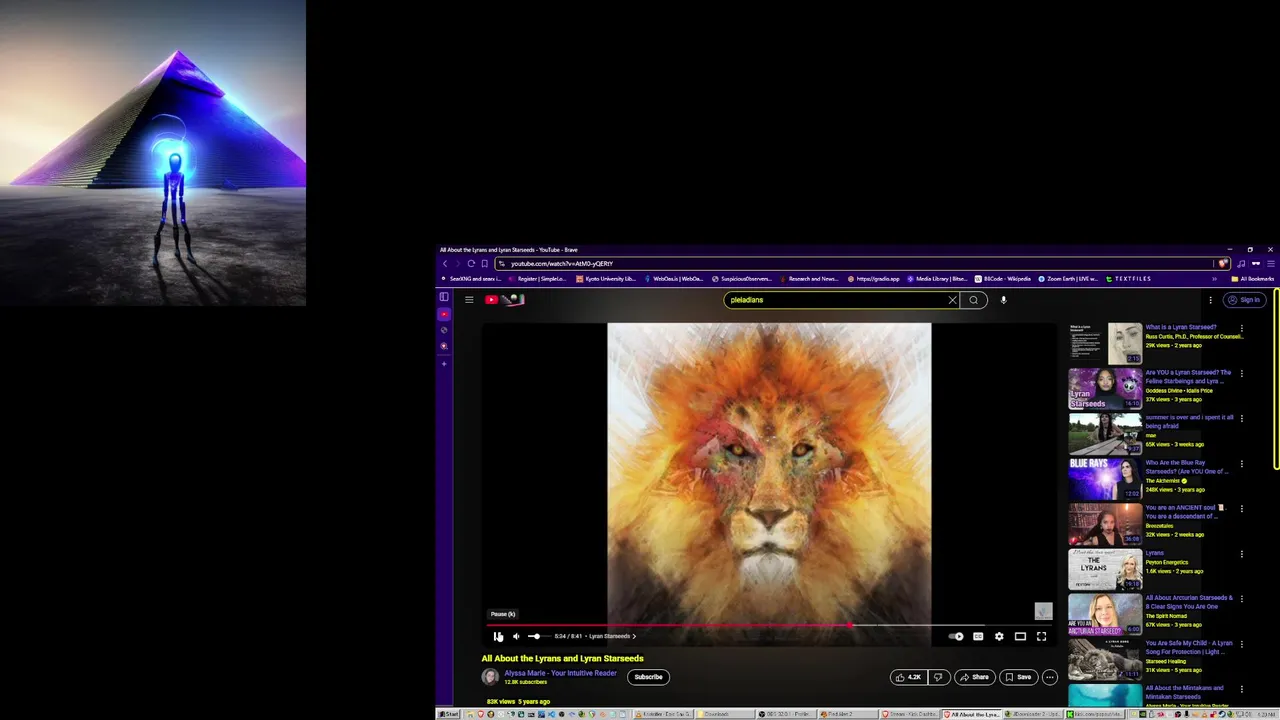Save the video to playlist
This screenshot has width=1280, height=720.
pyautogui.click(x=1018, y=677)
